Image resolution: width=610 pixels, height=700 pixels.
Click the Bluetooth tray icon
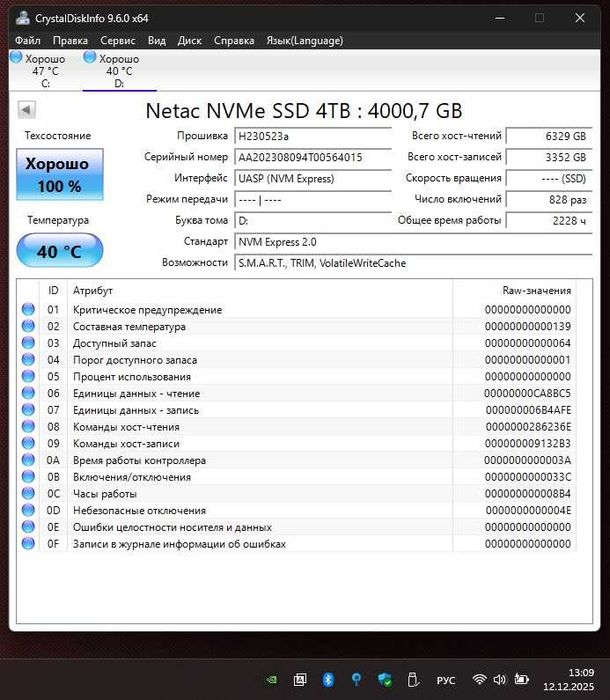[x=328, y=680]
